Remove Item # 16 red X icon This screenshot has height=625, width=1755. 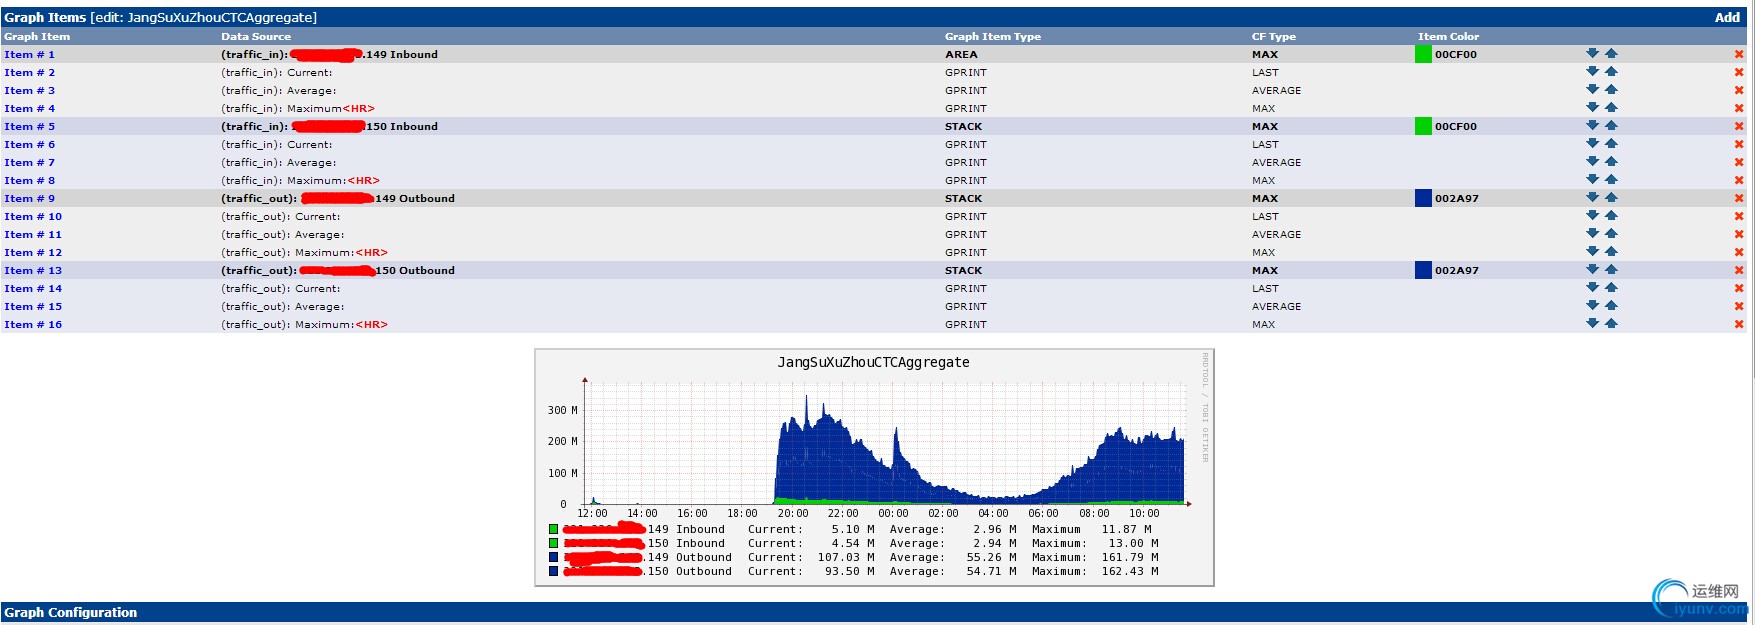[x=1739, y=325]
